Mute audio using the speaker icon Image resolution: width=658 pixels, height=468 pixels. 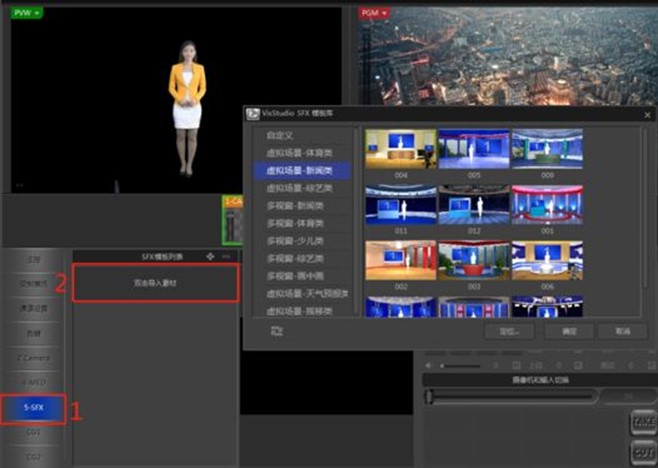click(x=429, y=366)
